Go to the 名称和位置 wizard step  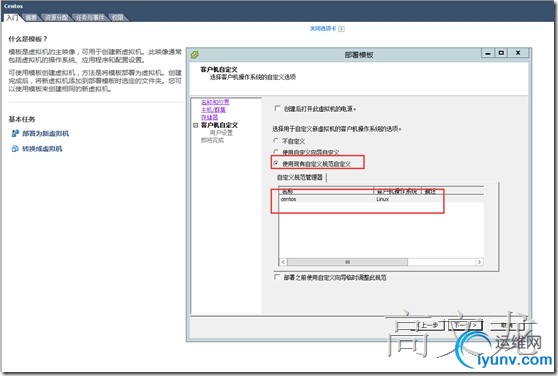click(x=215, y=102)
